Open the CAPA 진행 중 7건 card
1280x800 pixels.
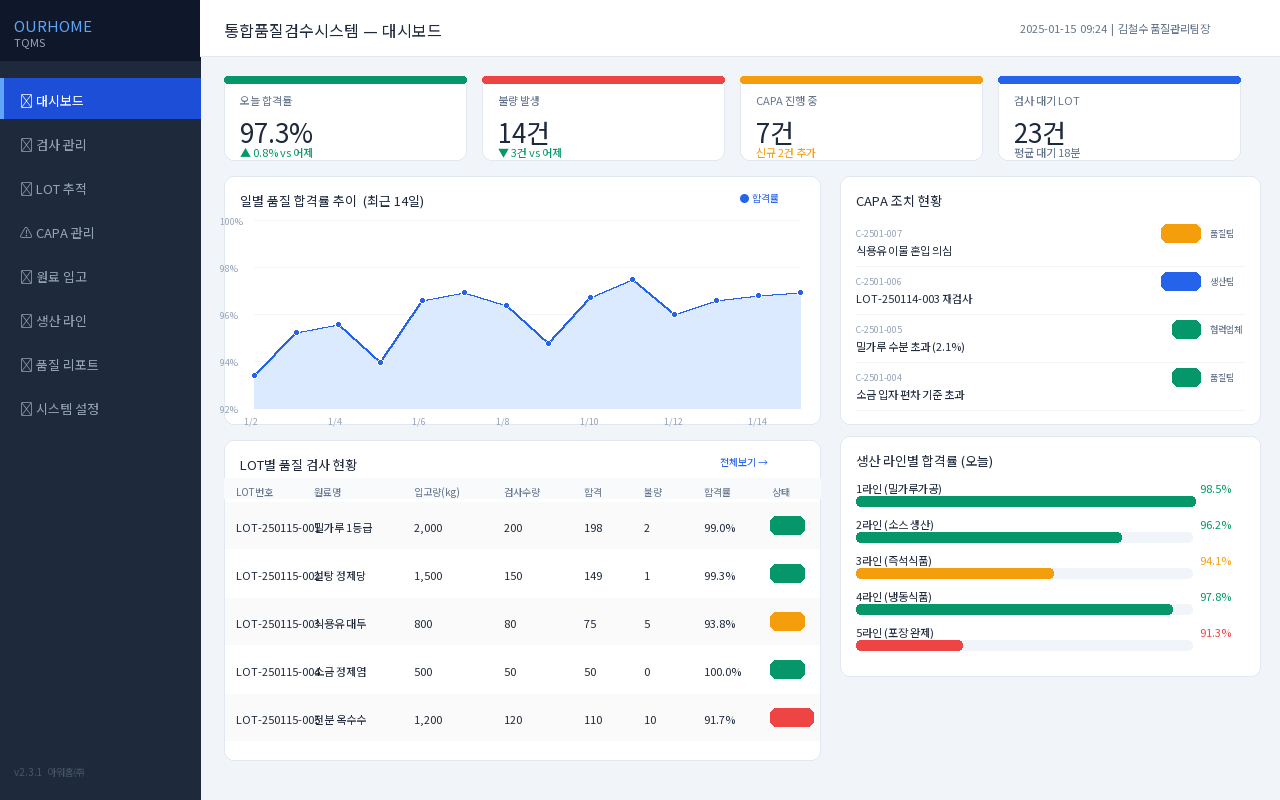[861, 118]
